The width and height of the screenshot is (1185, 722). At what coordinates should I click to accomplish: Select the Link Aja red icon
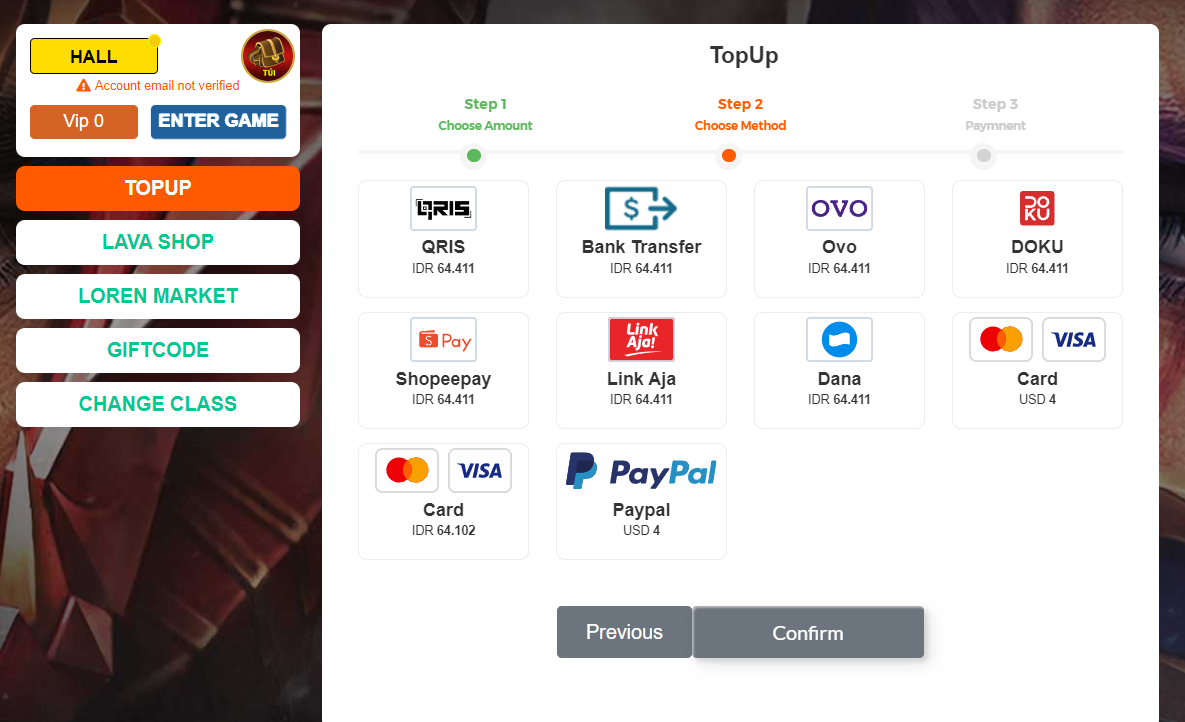coord(641,339)
